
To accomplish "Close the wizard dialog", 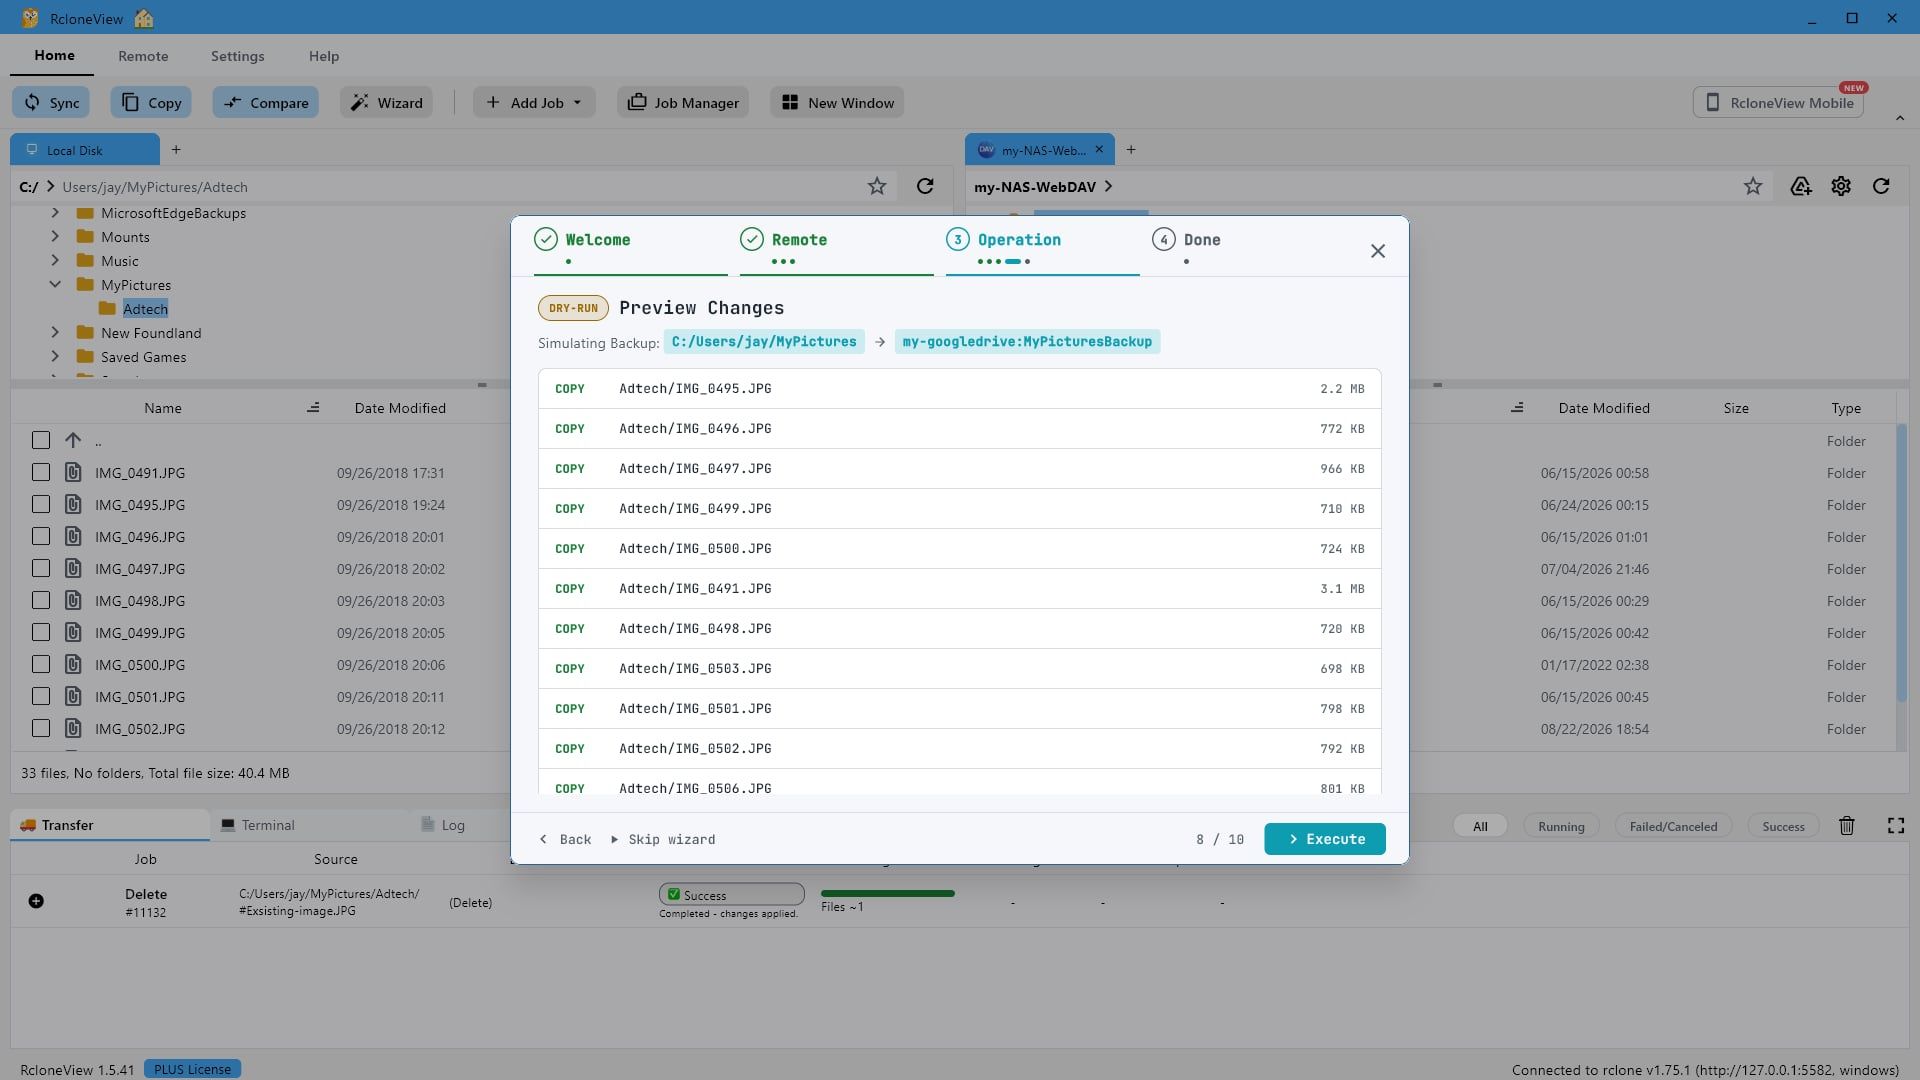I will click(x=1378, y=251).
